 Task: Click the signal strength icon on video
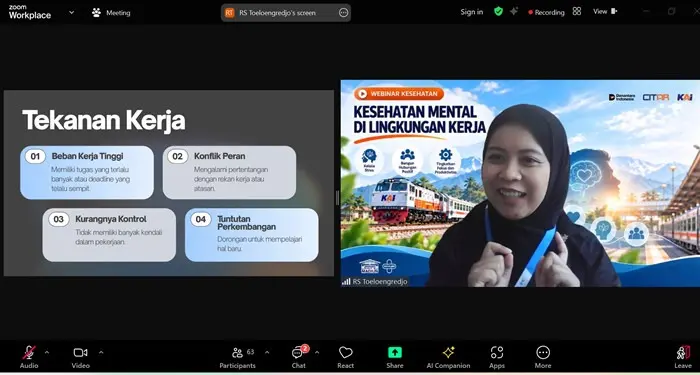pos(346,282)
